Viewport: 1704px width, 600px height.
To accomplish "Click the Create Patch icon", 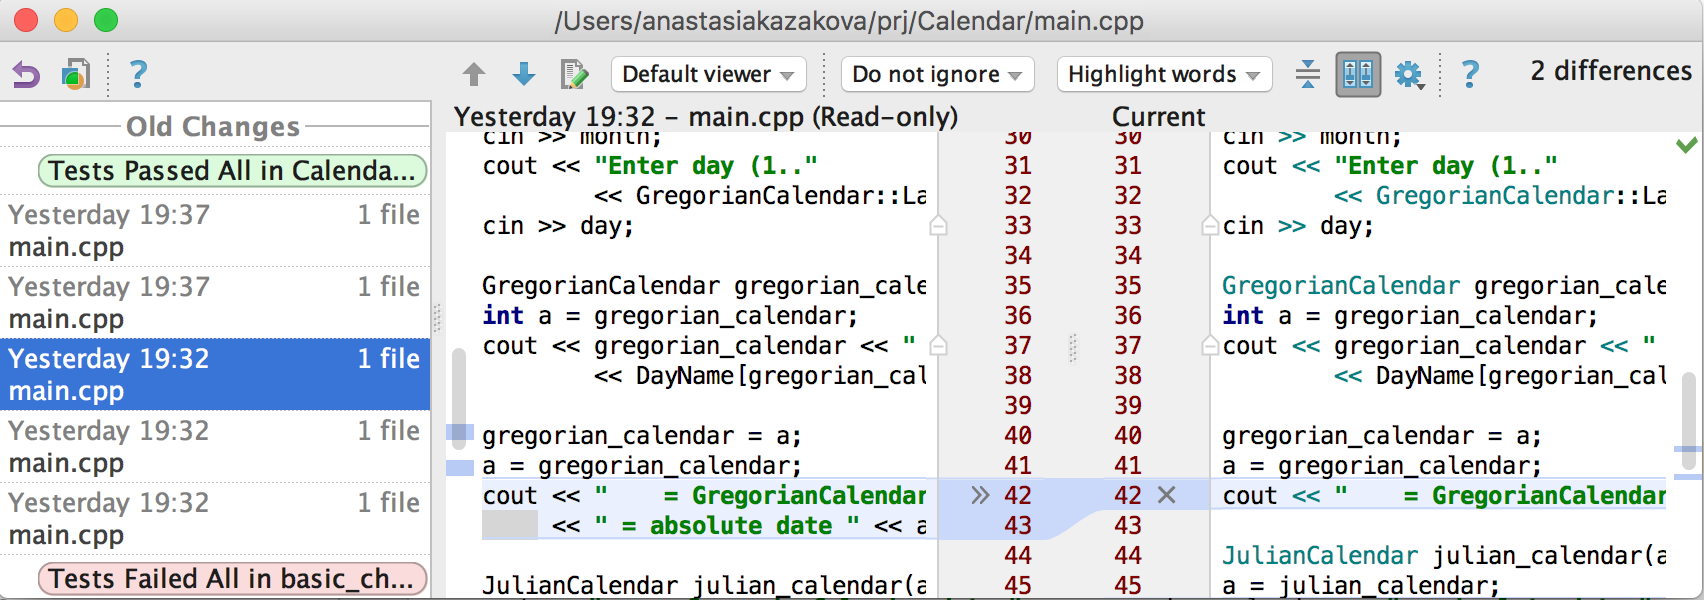I will tap(76, 74).
